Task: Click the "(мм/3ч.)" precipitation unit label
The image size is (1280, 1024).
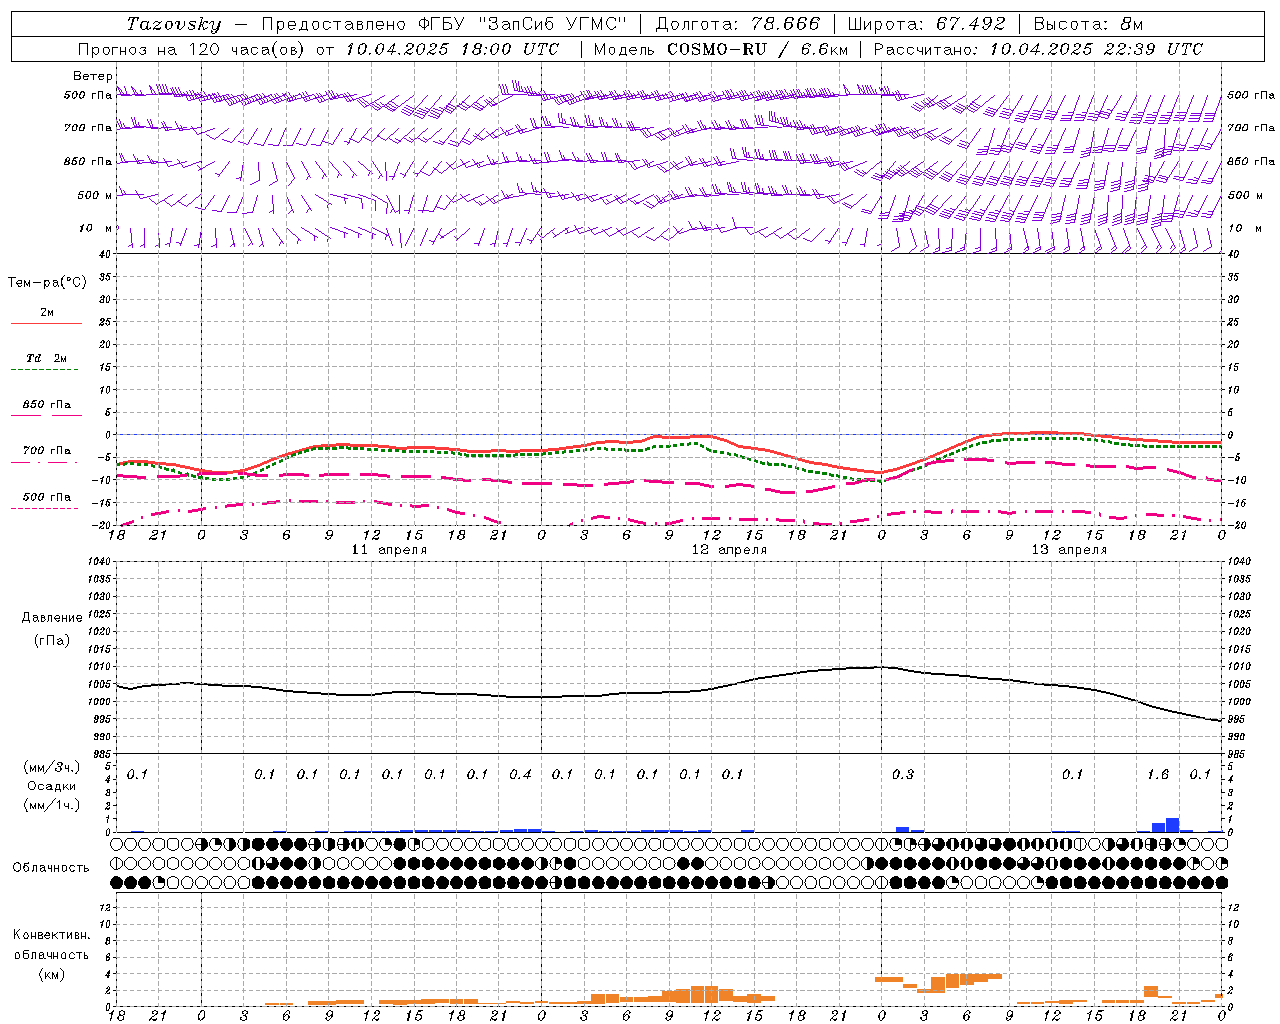Action: pyautogui.click(x=51, y=767)
